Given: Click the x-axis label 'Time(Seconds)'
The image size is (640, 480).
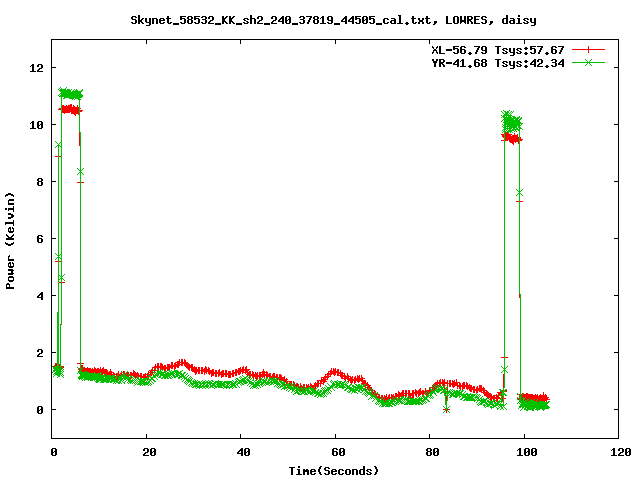Looking at the screenshot, I should tap(333, 471).
